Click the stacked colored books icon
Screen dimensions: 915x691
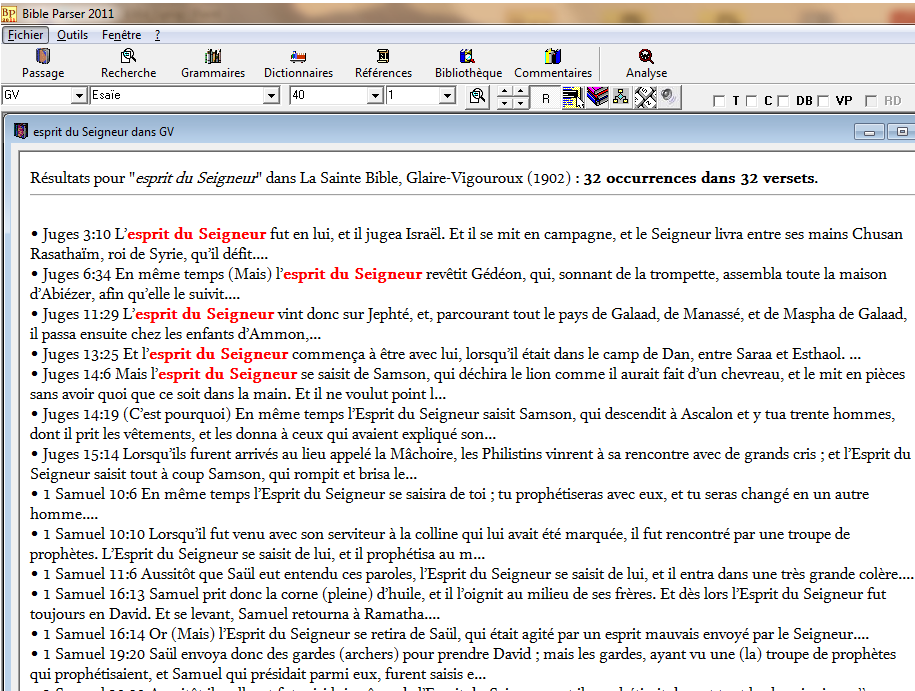[x=598, y=96]
